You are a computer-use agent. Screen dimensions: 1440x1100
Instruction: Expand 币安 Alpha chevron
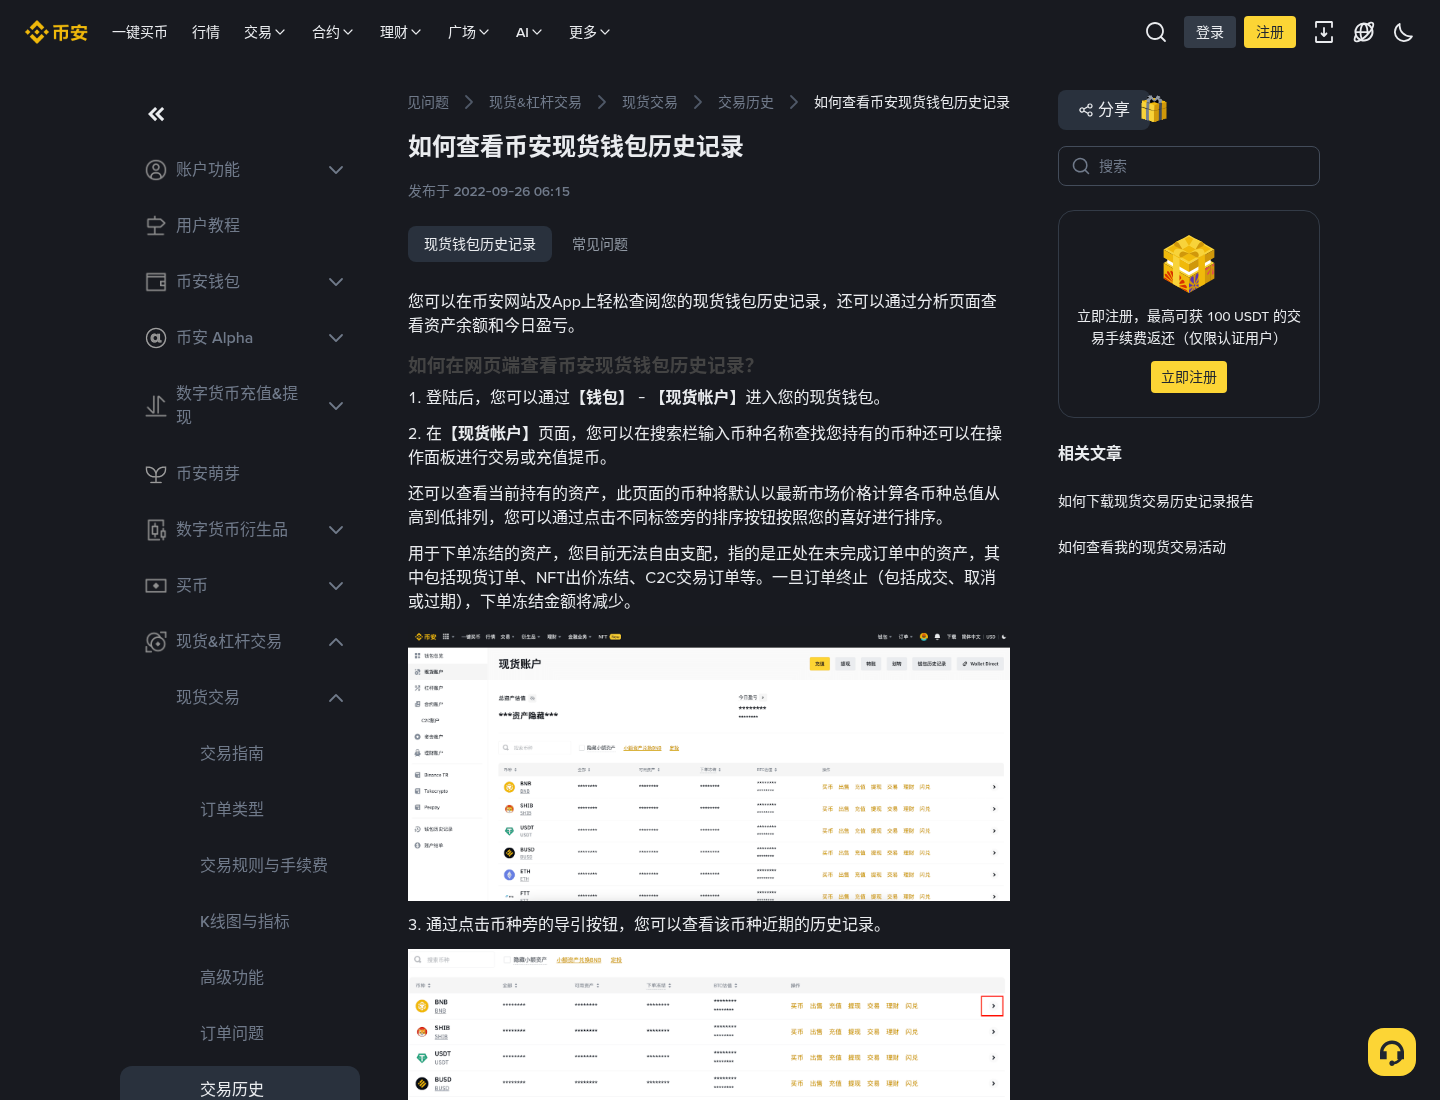336,338
